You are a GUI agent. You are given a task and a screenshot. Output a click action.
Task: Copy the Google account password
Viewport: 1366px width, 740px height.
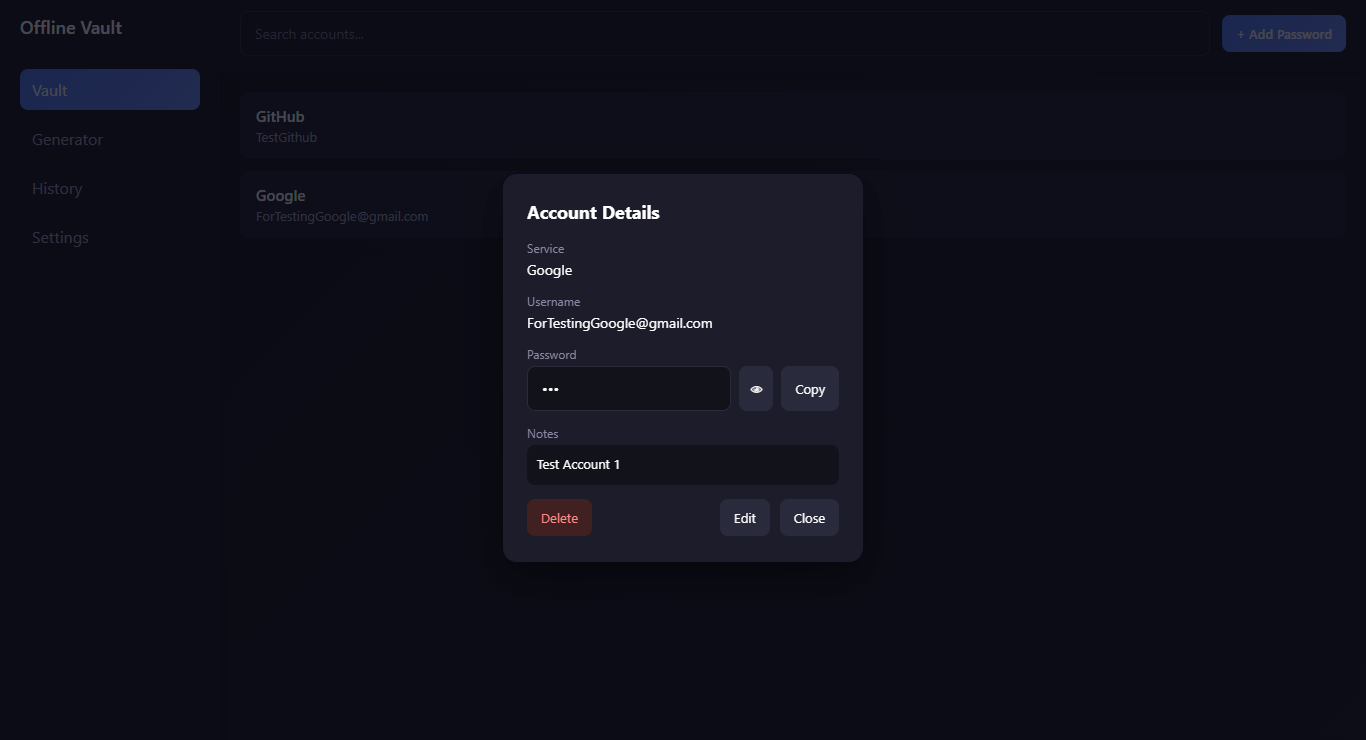(809, 389)
